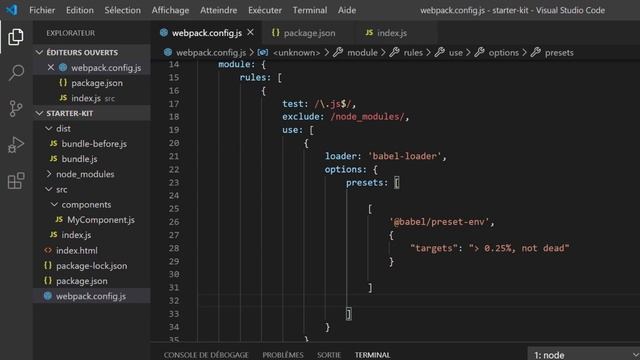Click the braces icon on package.json tab
640x360 pixels.
click(x=276, y=33)
